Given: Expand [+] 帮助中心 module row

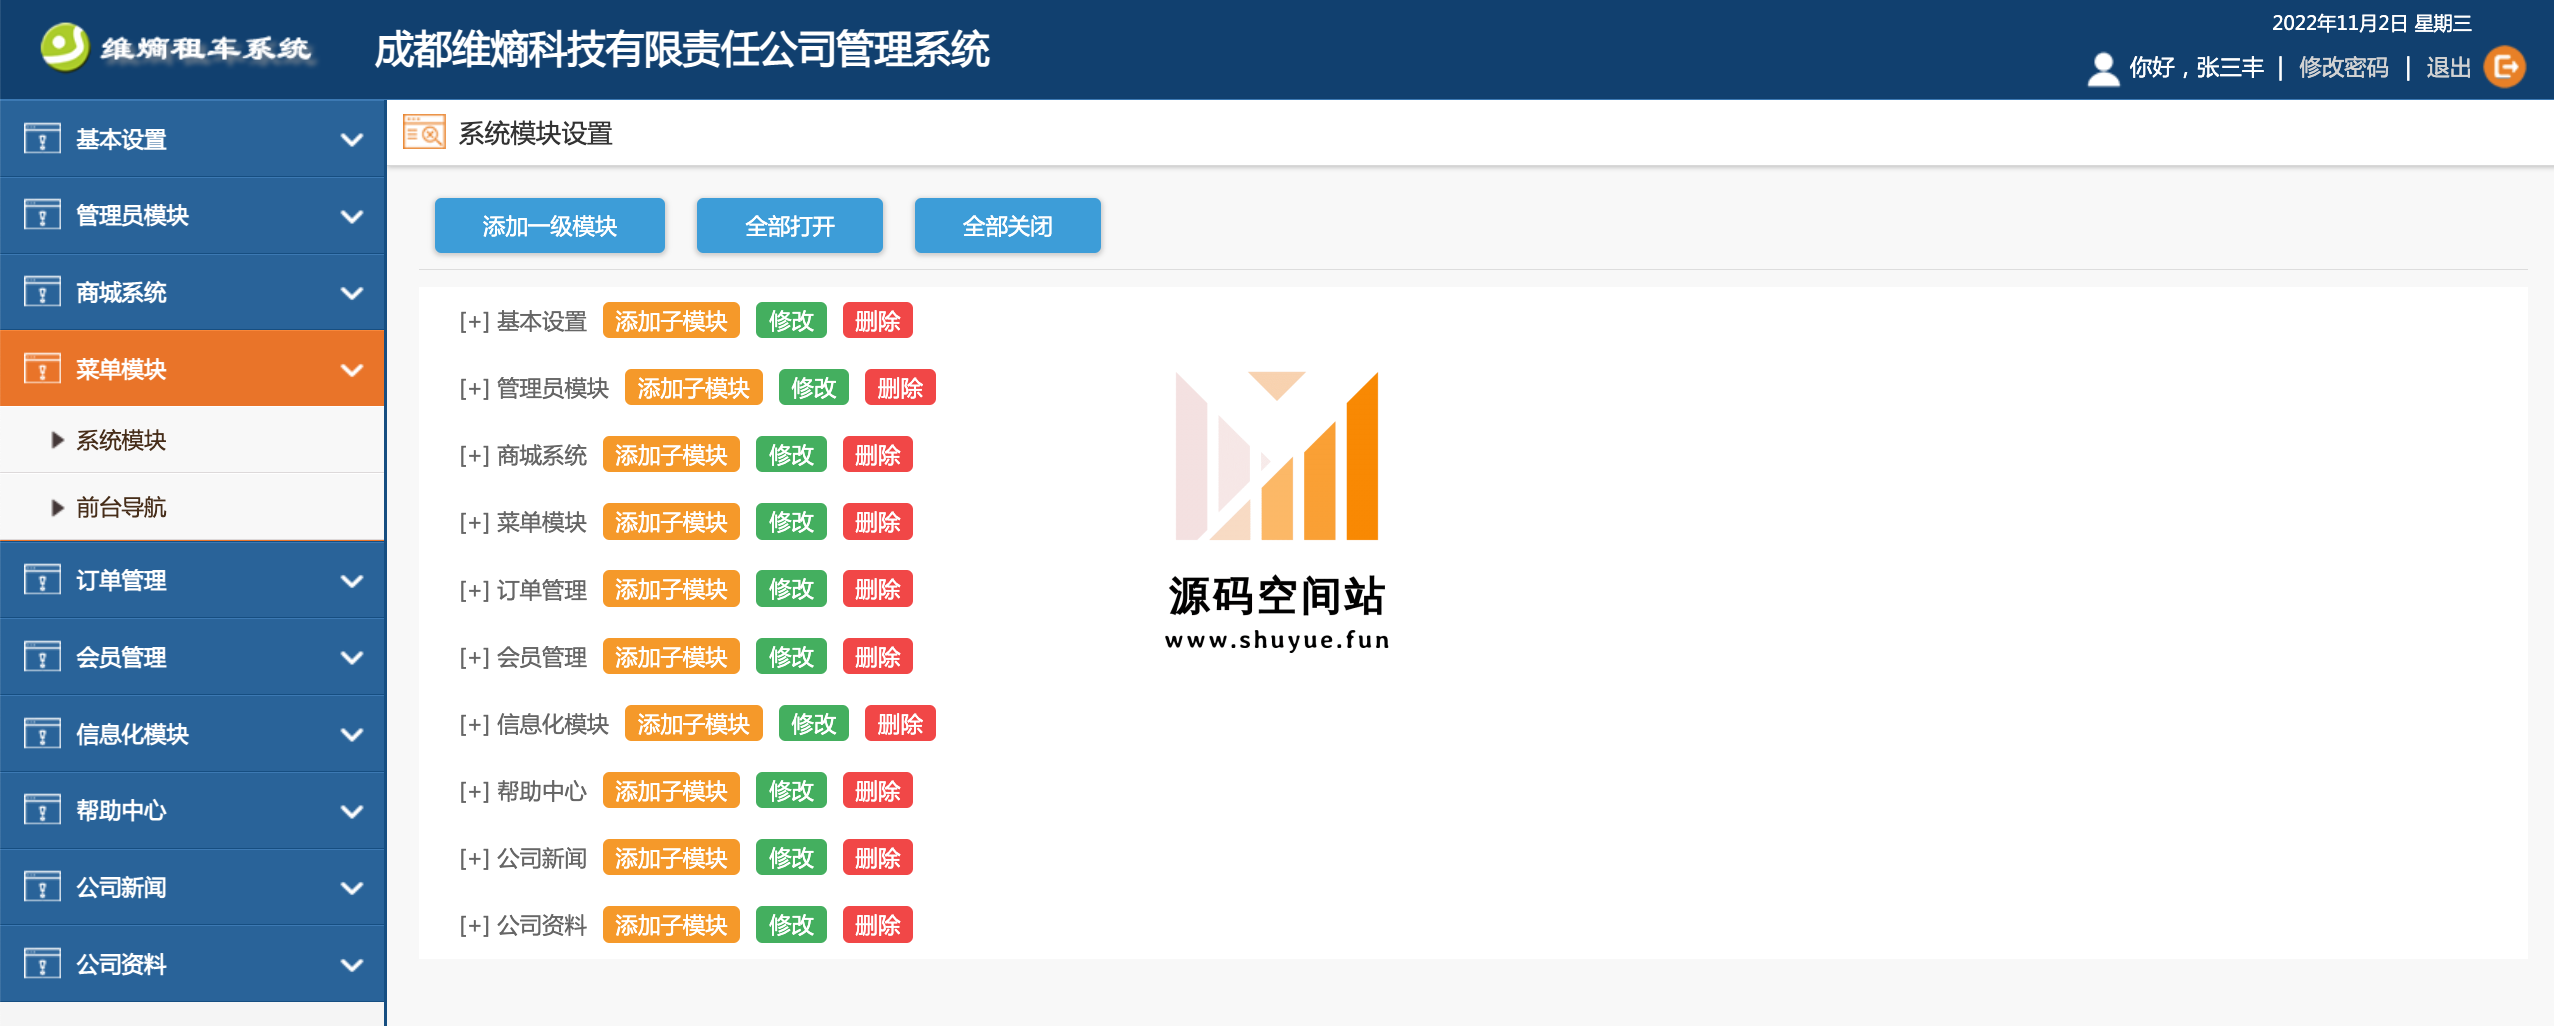Looking at the screenshot, I should coord(474,791).
